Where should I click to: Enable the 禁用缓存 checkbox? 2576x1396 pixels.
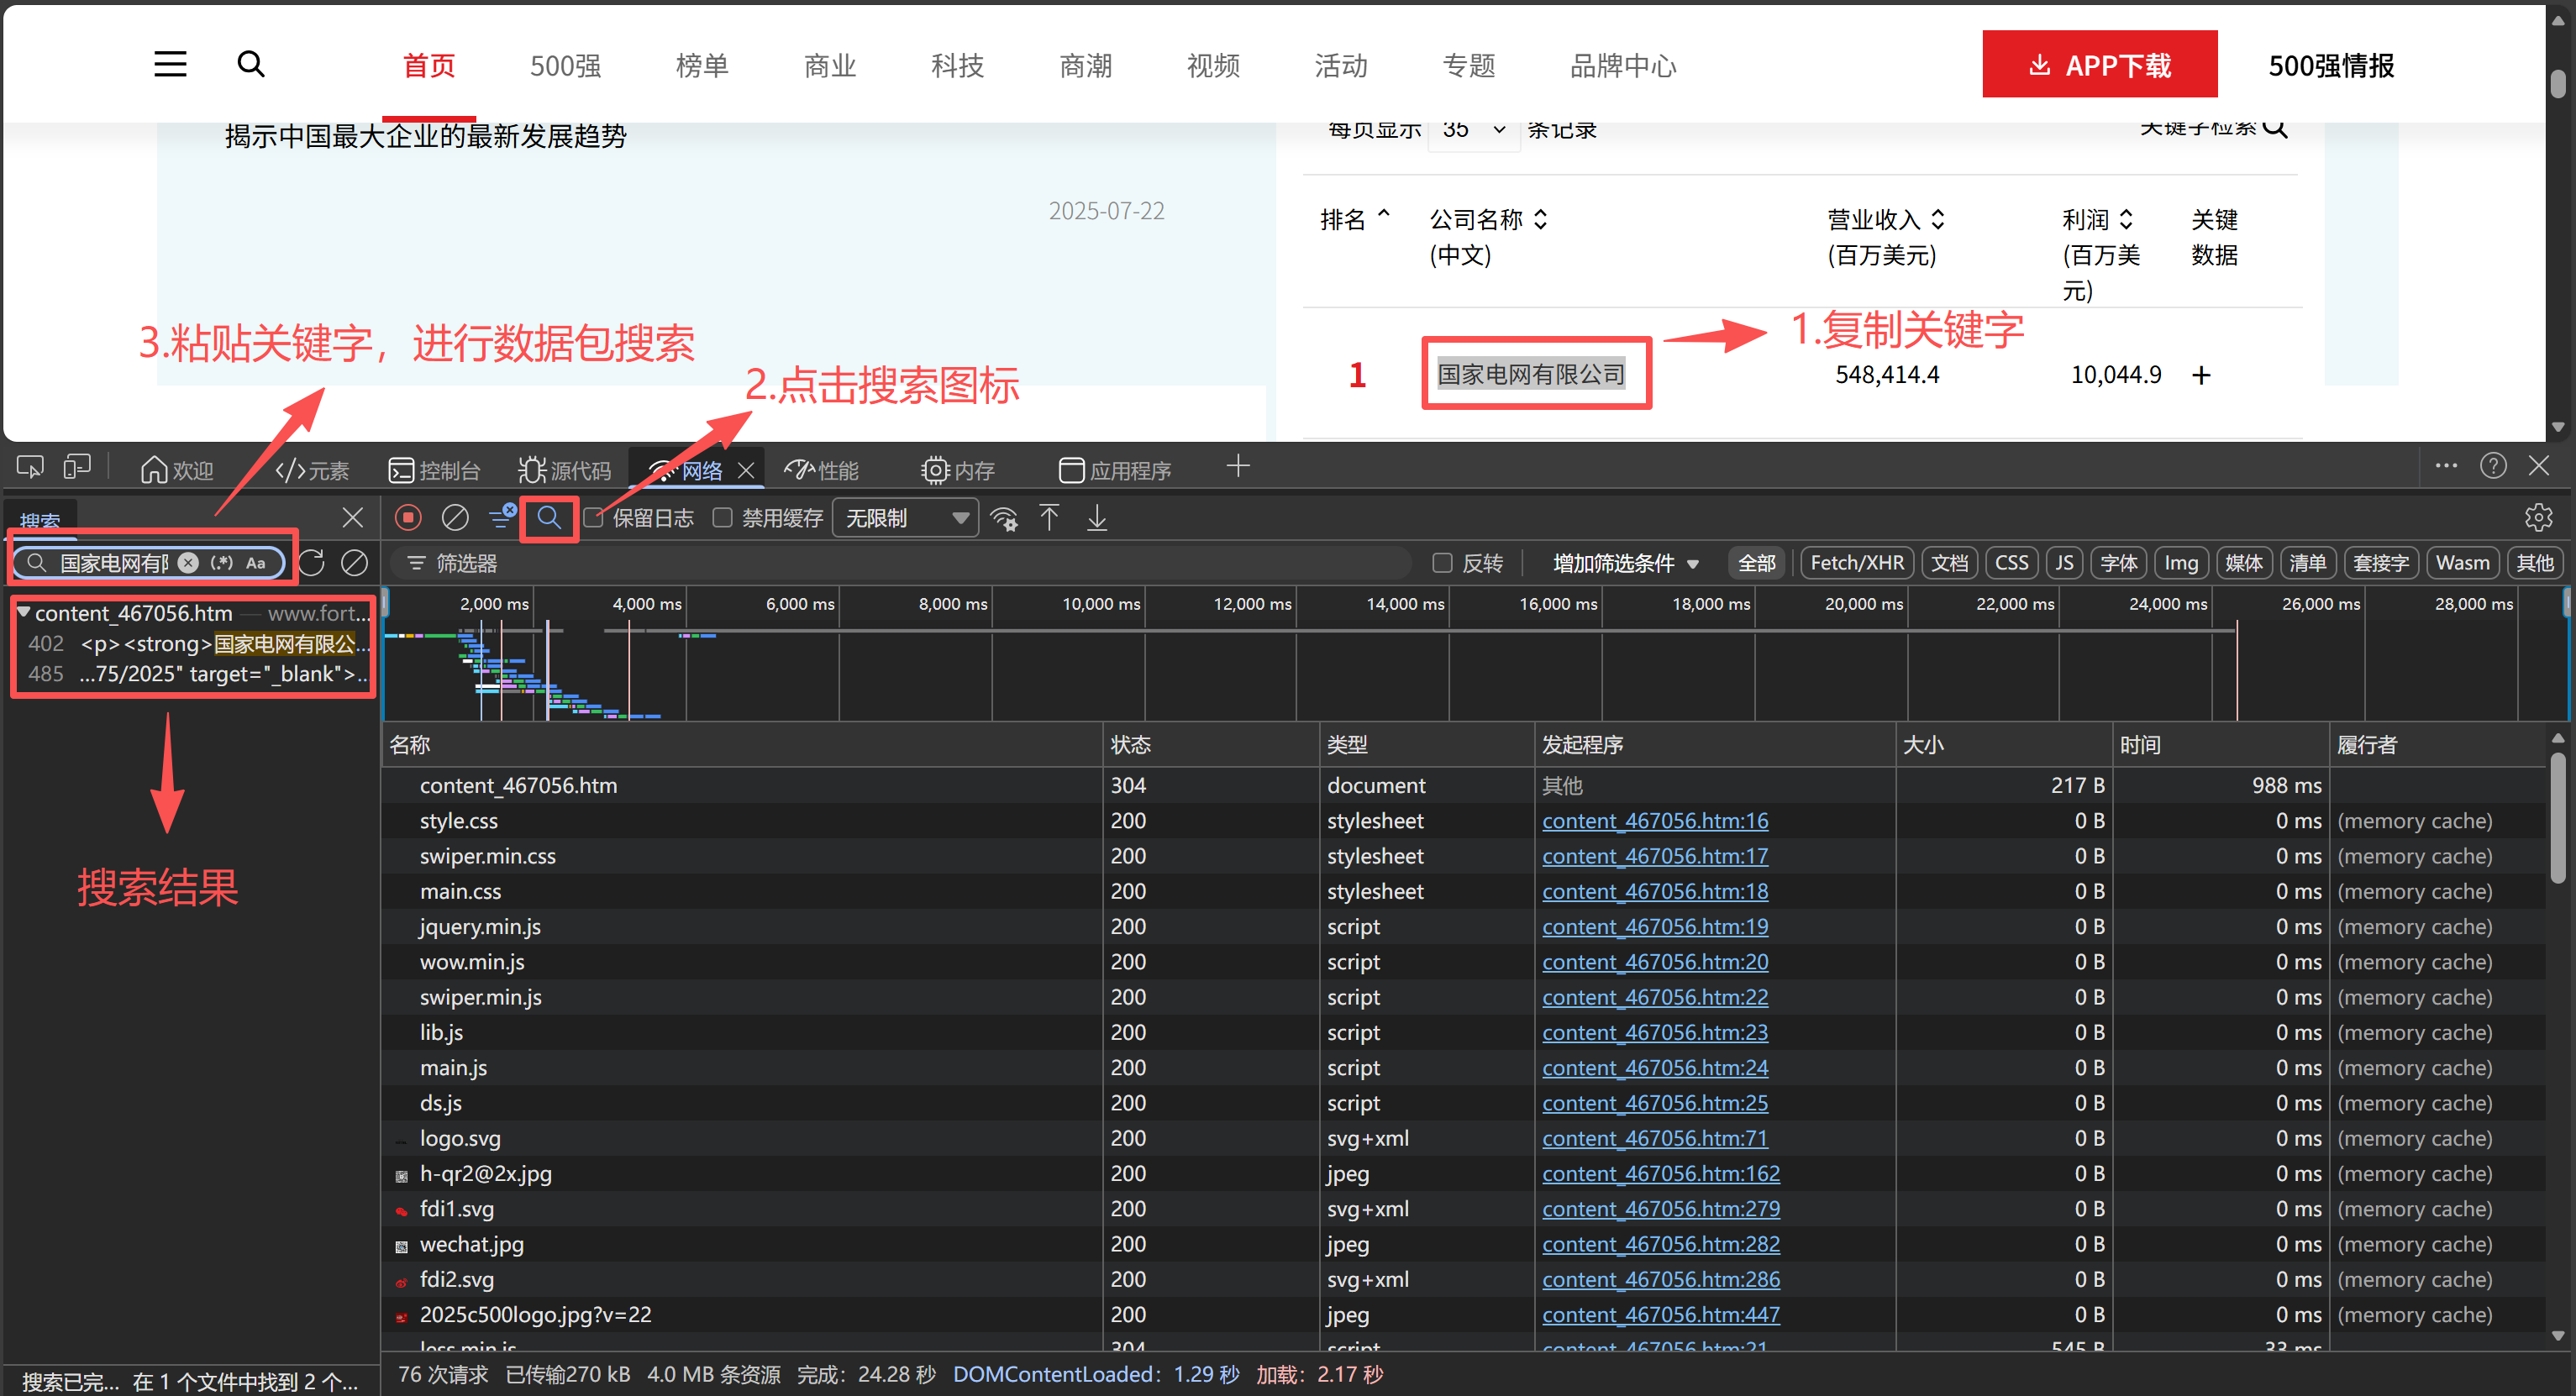pos(723,518)
